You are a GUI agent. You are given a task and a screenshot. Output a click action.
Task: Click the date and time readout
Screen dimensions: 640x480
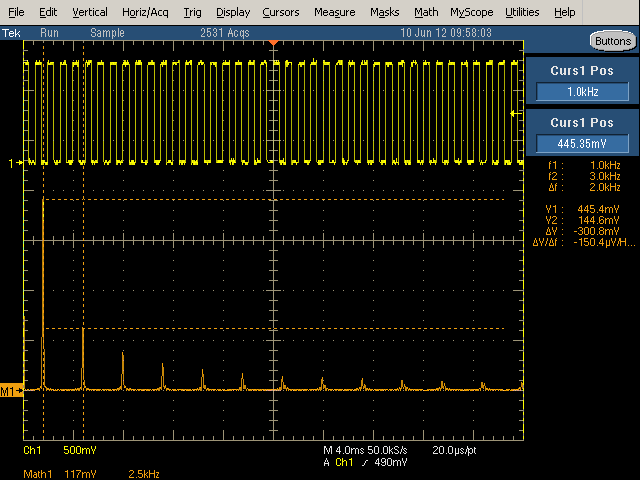coord(446,33)
